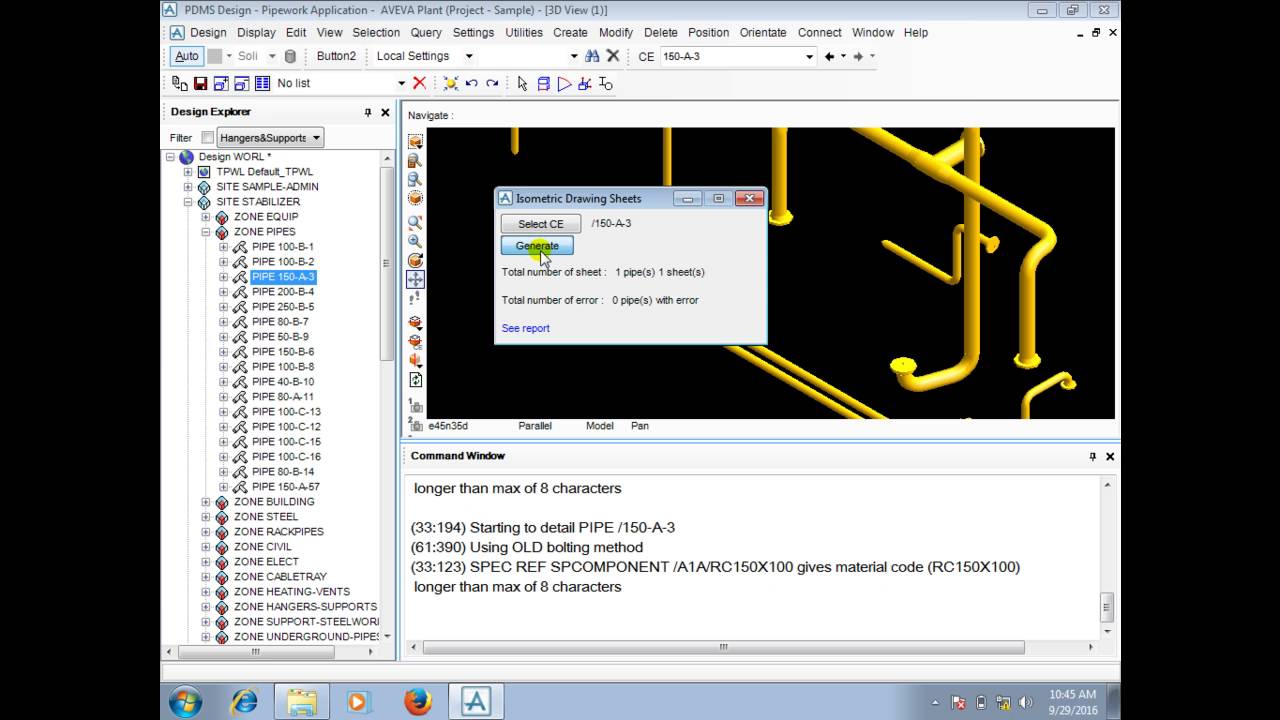The height and width of the screenshot is (720, 1280).
Task: Click the grey colour swatch beside Auto
Action: pyautogui.click(x=214, y=56)
